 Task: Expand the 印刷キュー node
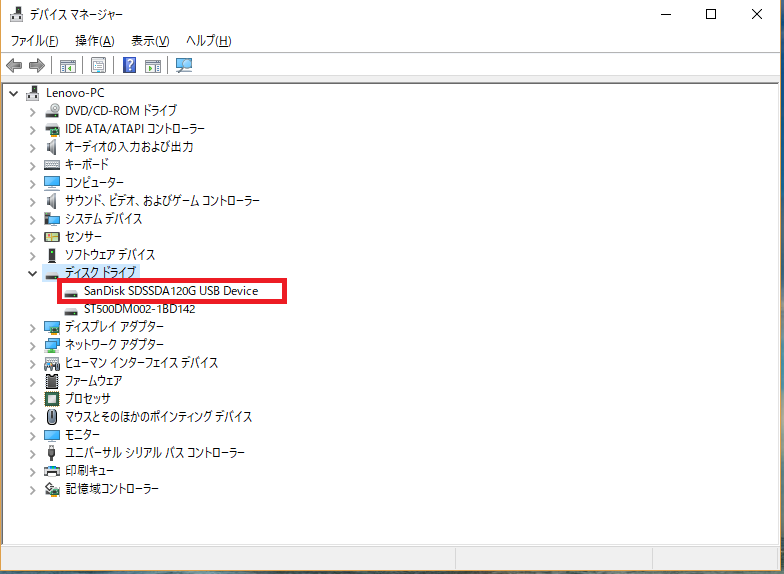(x=32, y=472)
